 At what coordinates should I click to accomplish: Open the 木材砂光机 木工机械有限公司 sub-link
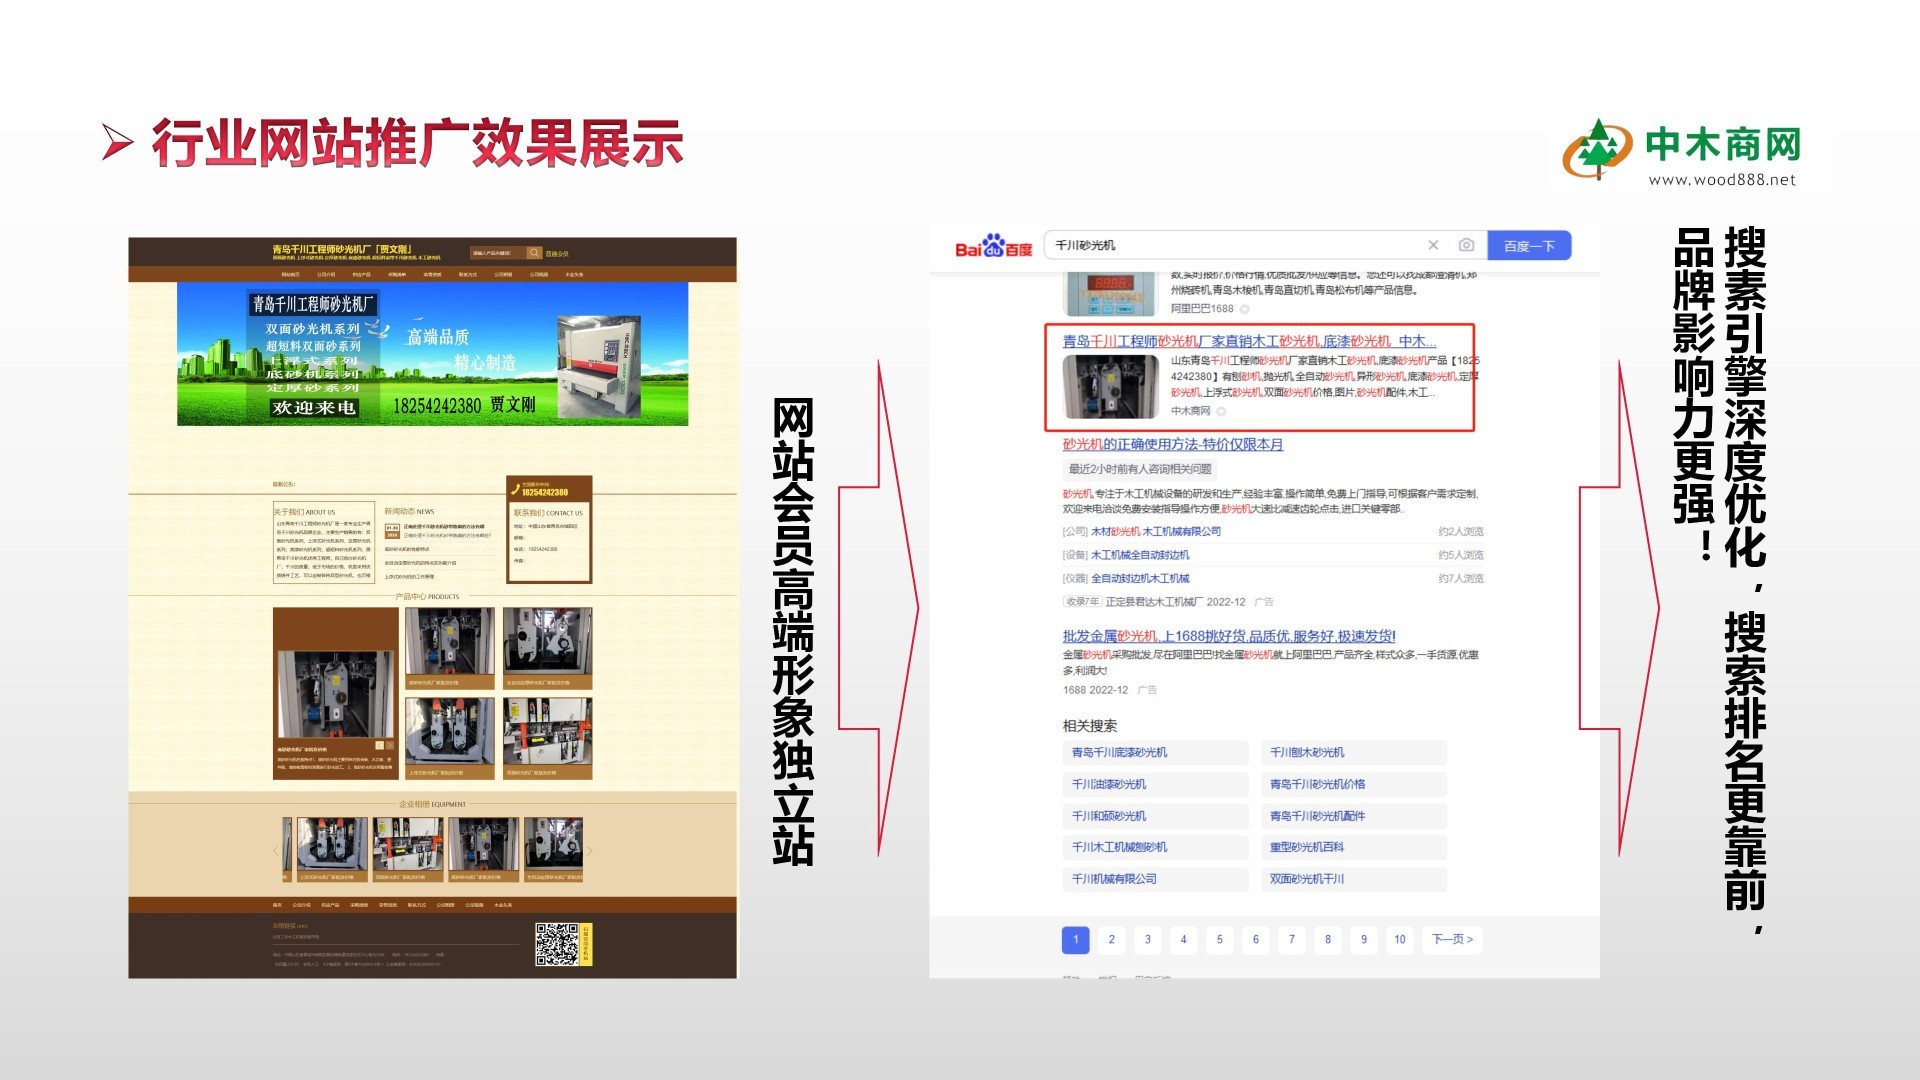coord(1155,532)
